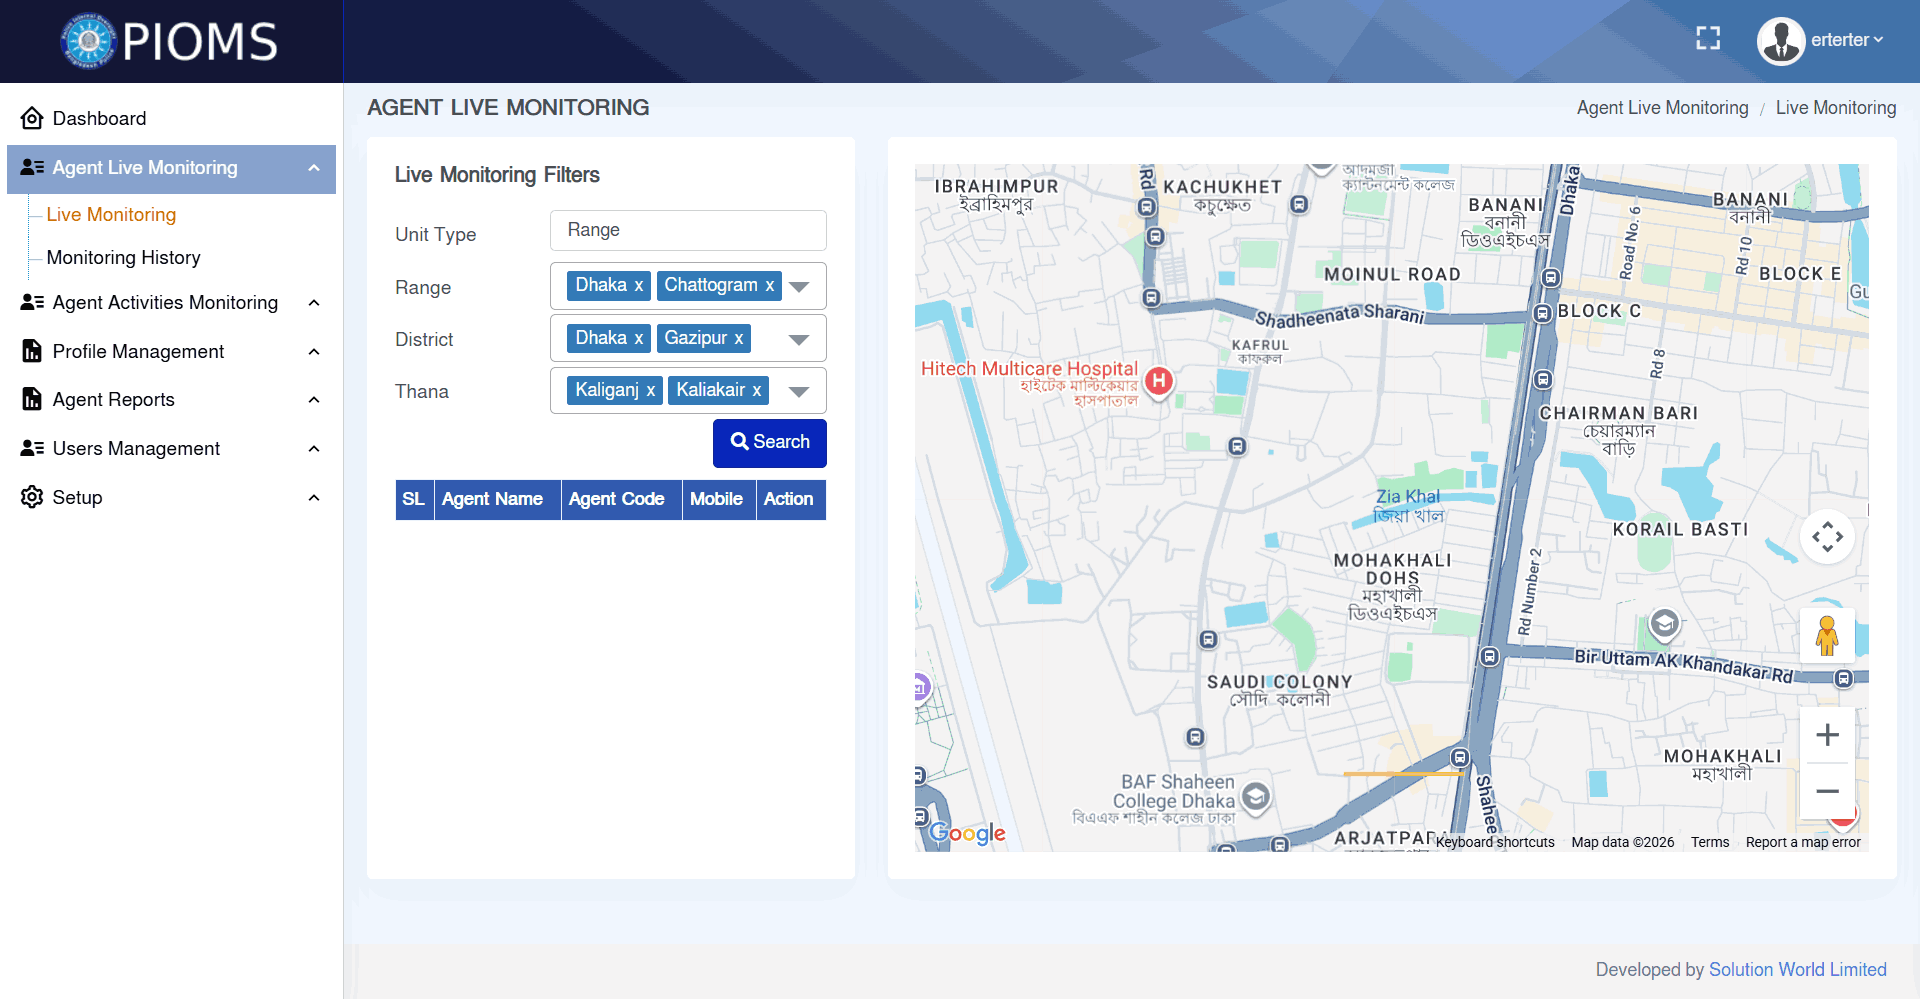The height and width of the screenshot is (999, 1920).
Task: Open the Solution World Limited link
Action: click(1797, 969)
